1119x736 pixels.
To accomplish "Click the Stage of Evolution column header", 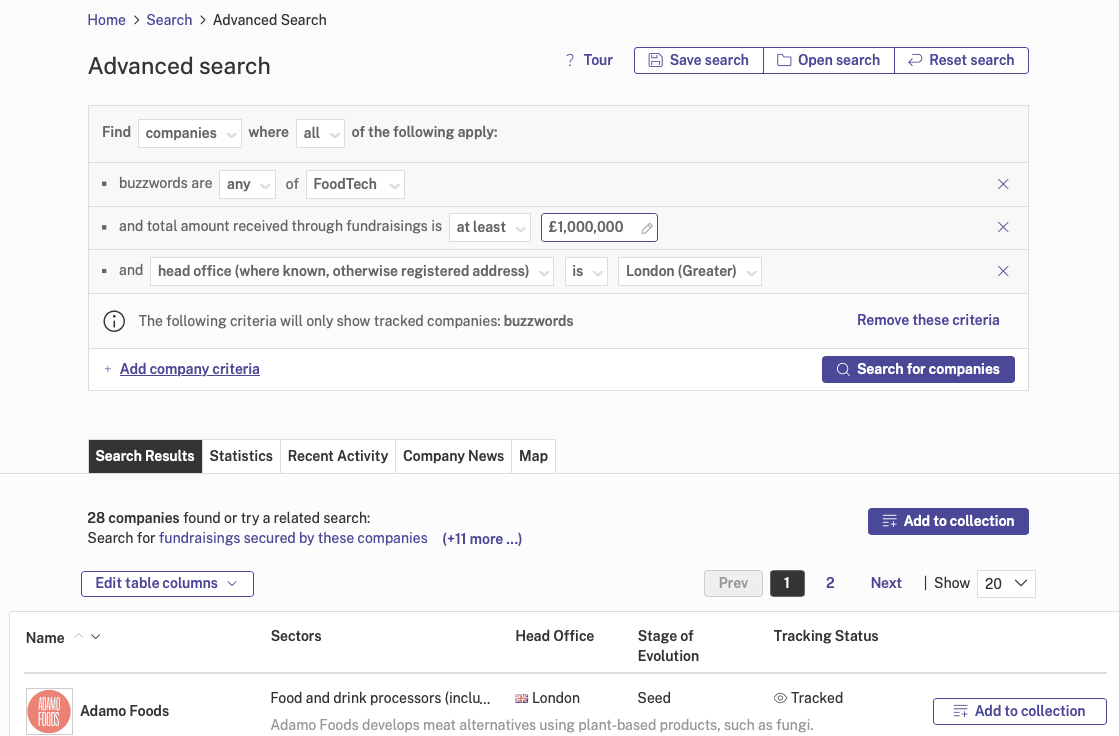I will coord(668,646).
